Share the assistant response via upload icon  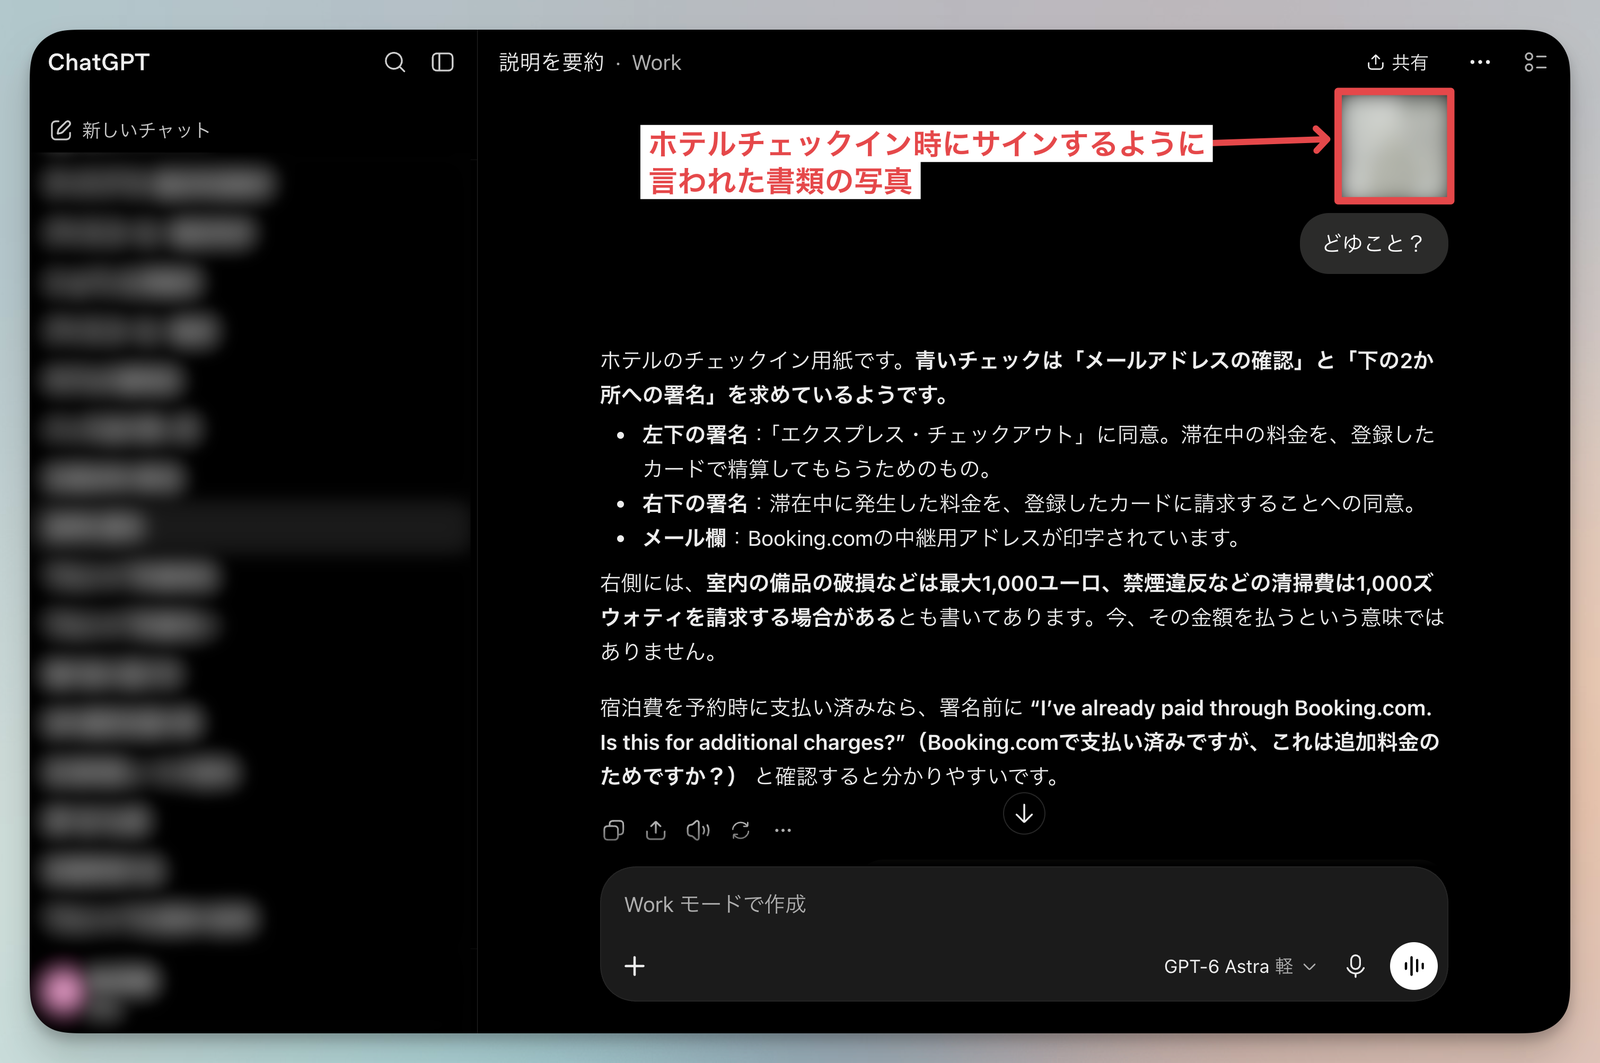[x=656, y=830]
